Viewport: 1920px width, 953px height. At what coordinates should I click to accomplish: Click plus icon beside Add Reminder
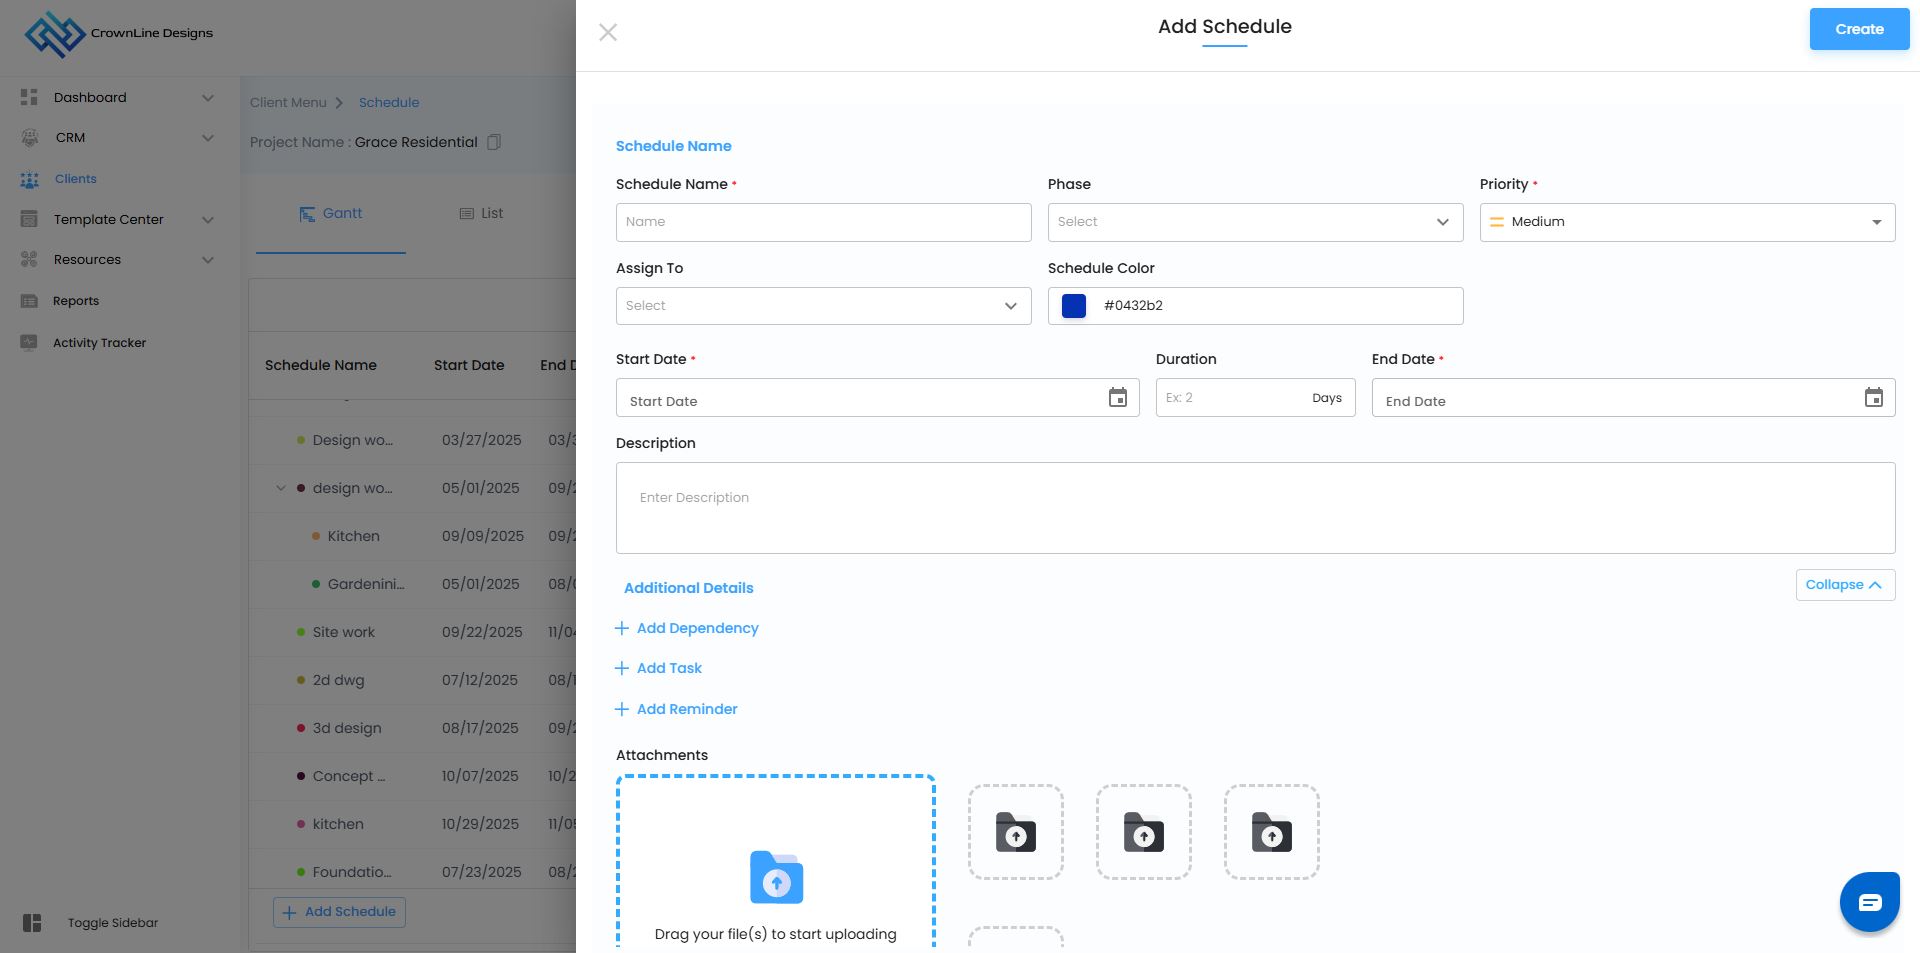[622, 709]
